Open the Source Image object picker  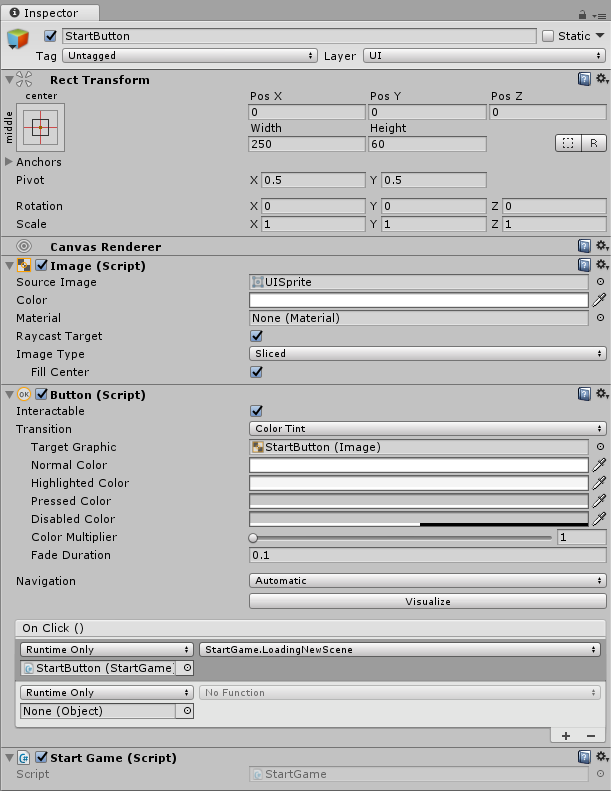(600, 282)
